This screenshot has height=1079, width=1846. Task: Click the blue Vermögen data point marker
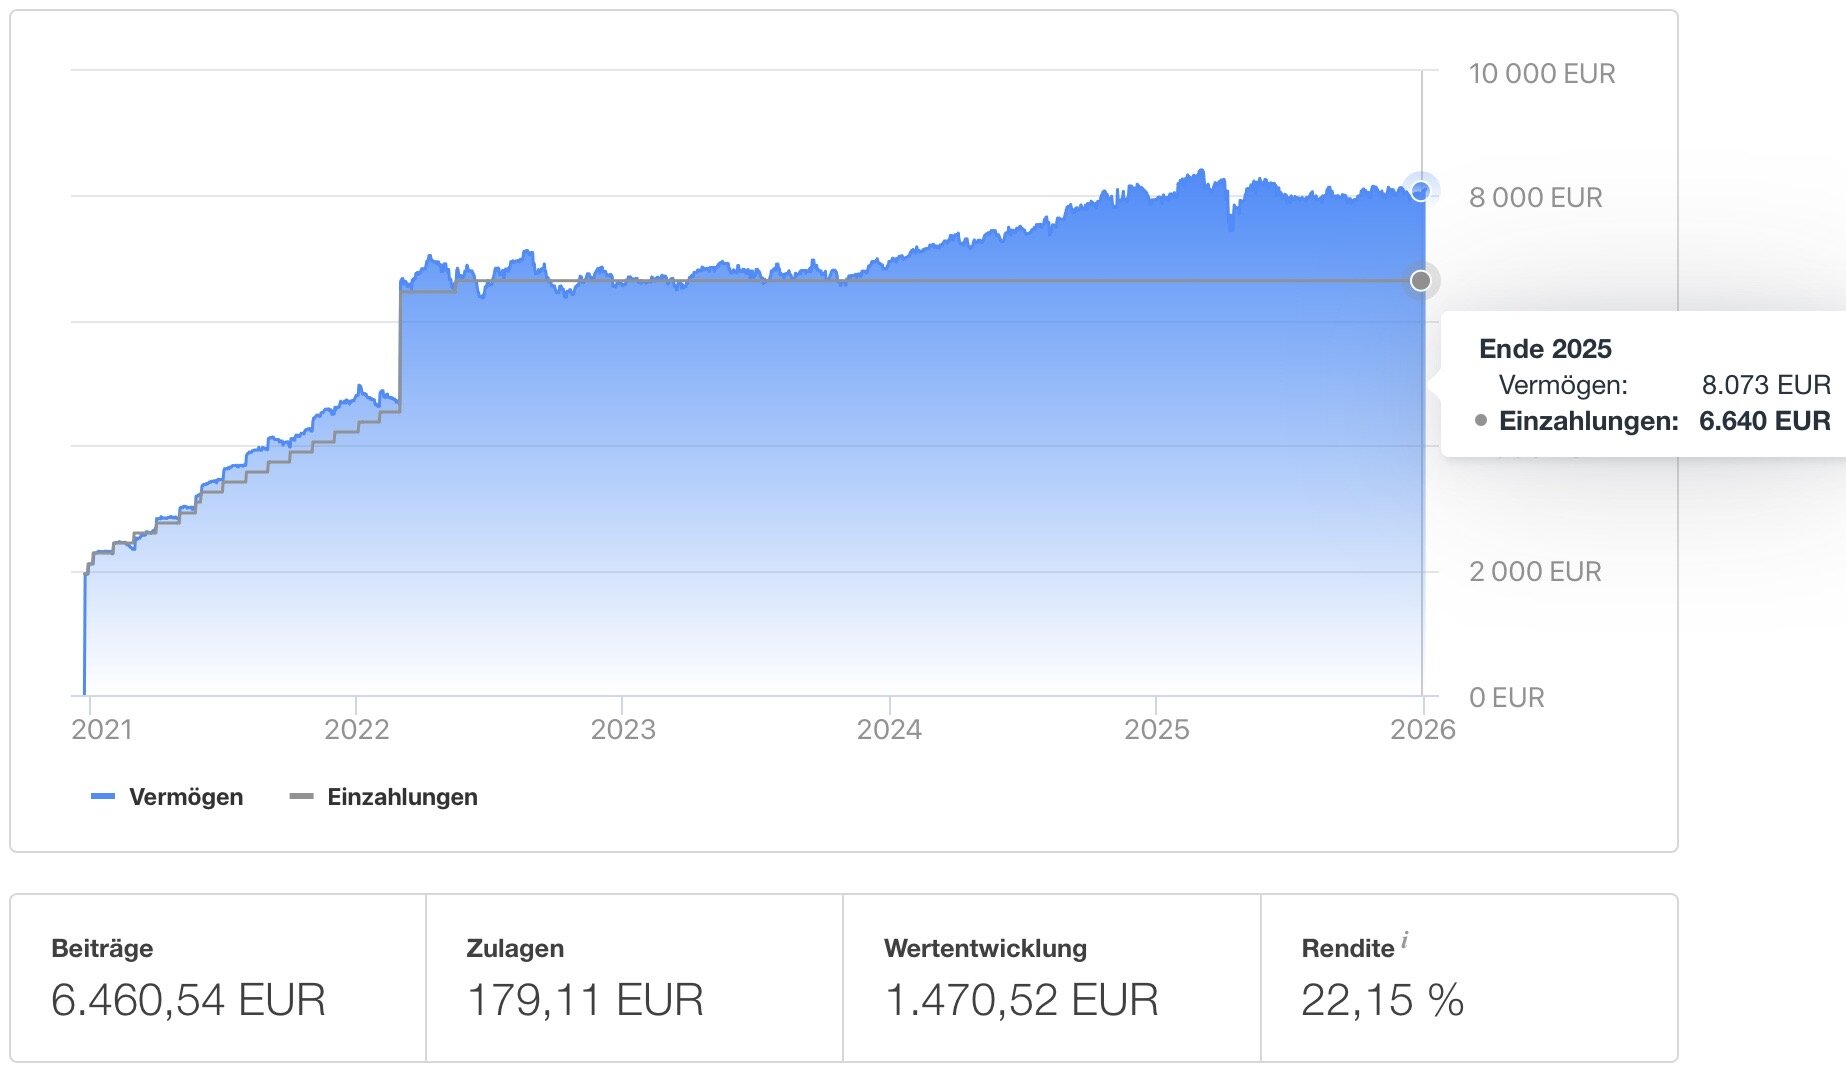1420,191
